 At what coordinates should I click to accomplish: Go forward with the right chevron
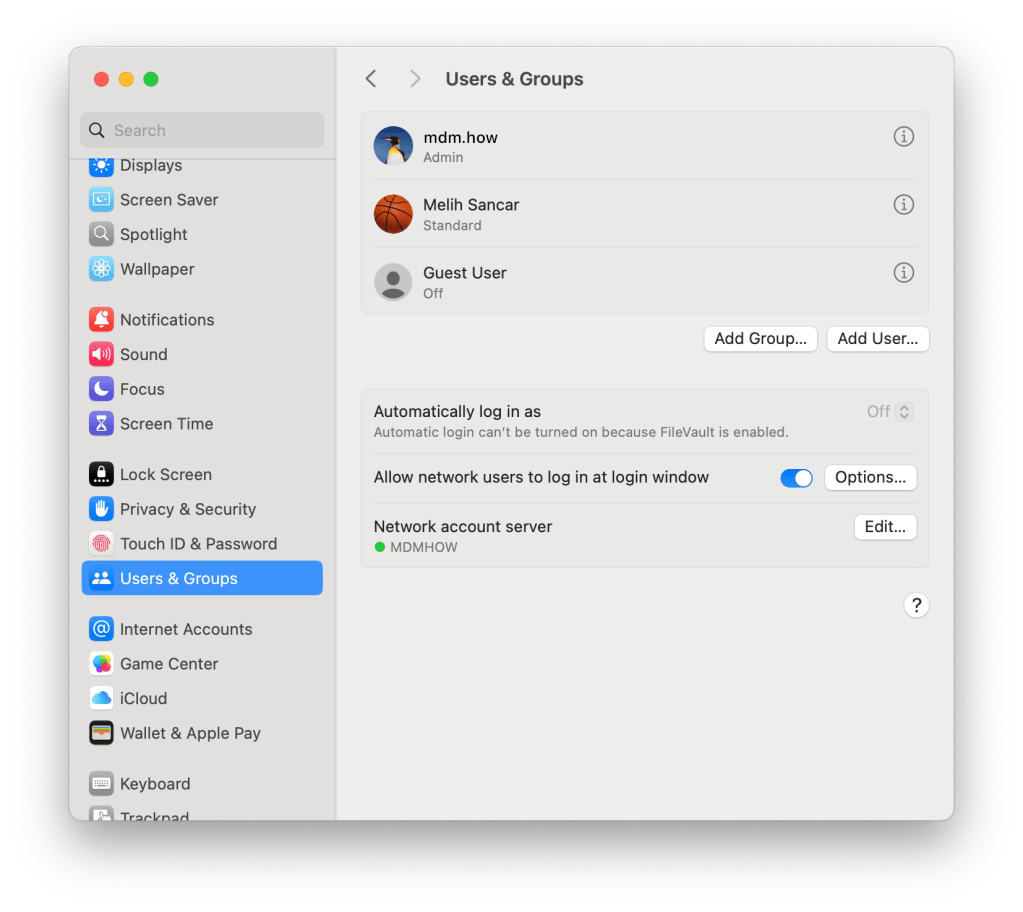[x=415, y=79]
